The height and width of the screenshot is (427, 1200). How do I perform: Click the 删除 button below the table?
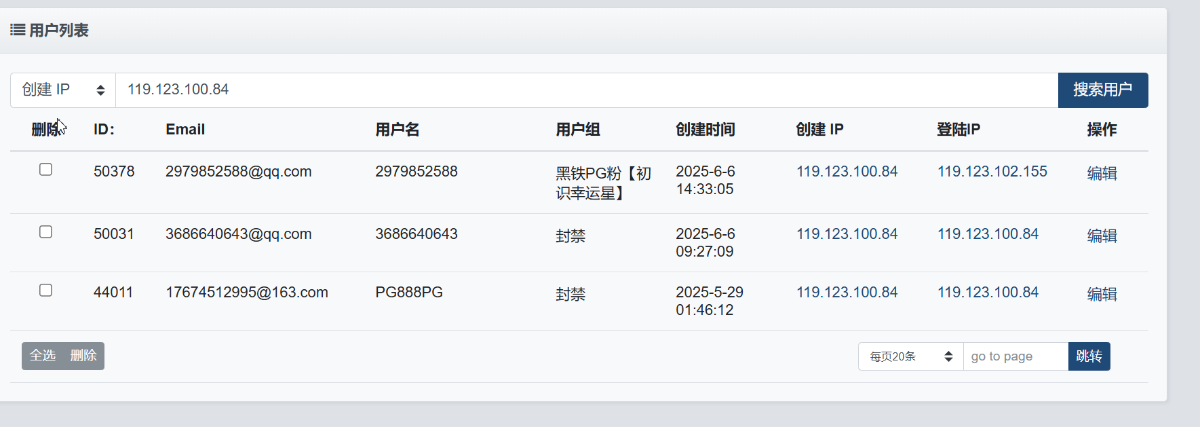tap(84, 356)
